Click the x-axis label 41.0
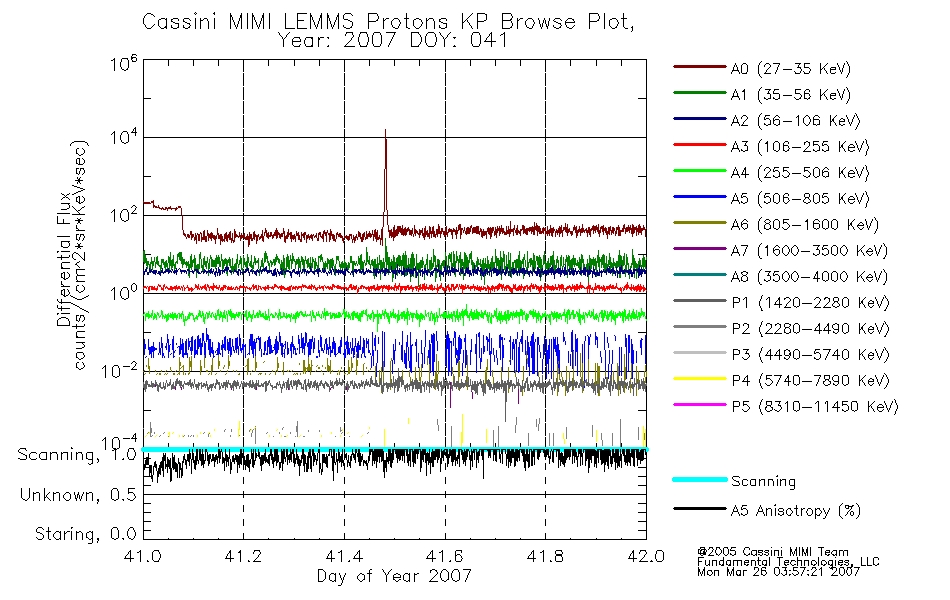The image size is (950, 600). pos(143,556)
